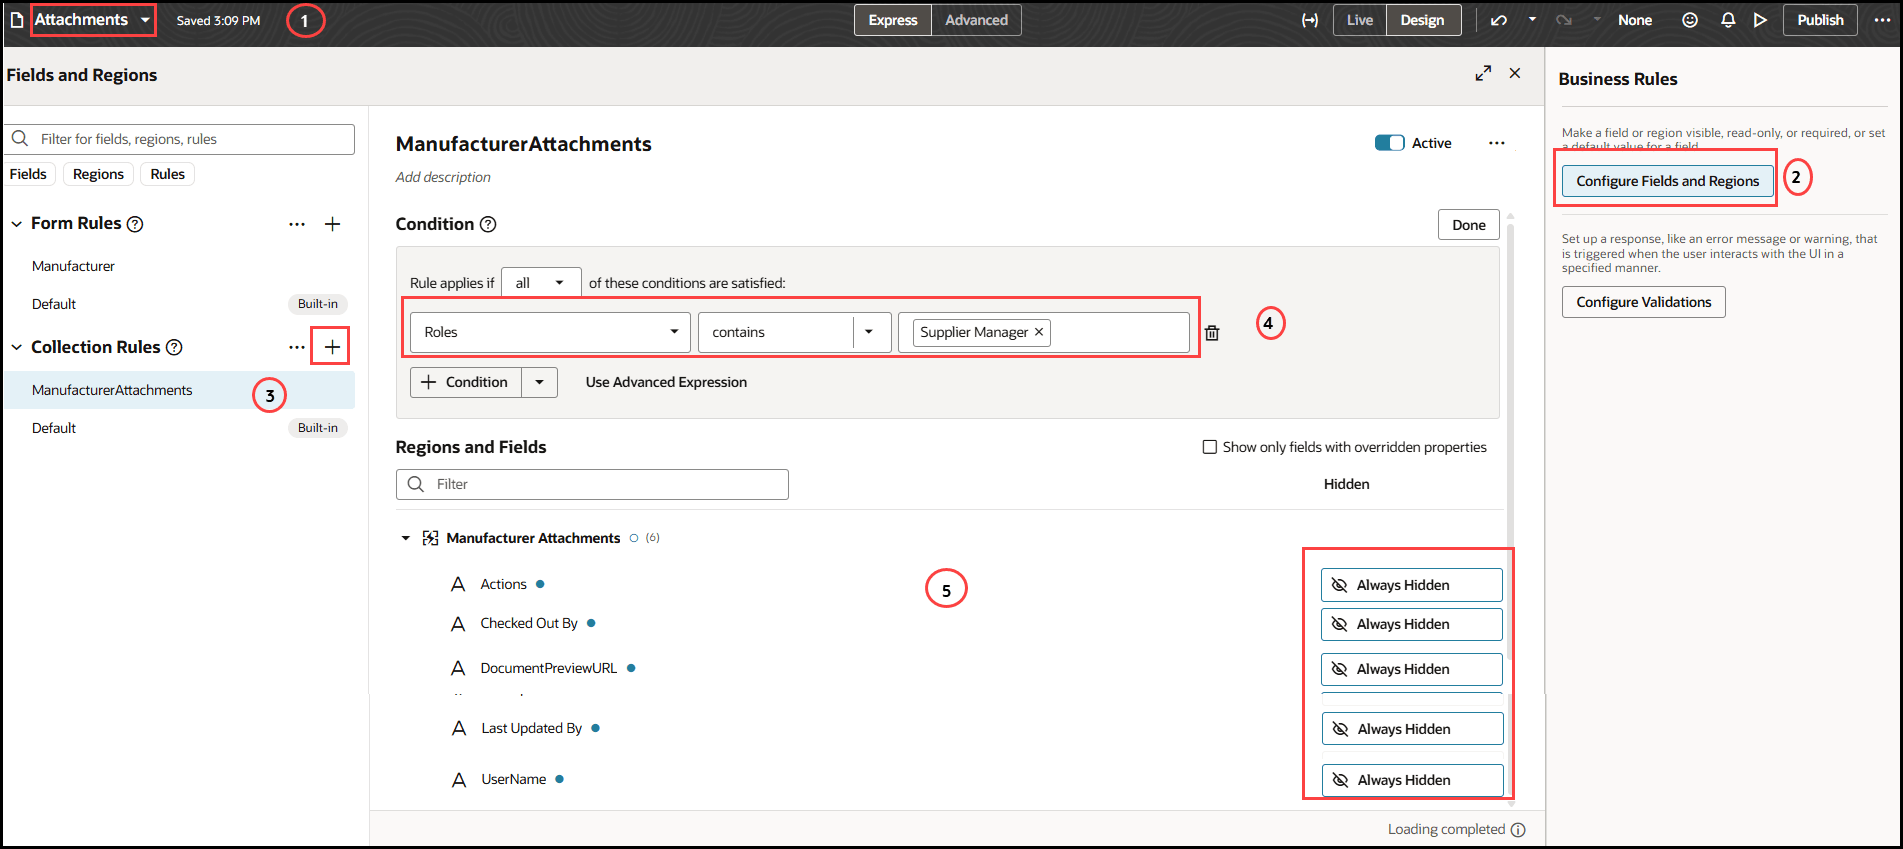
Task: Click Configure Fields and Regions
Action: (1667, 181)
